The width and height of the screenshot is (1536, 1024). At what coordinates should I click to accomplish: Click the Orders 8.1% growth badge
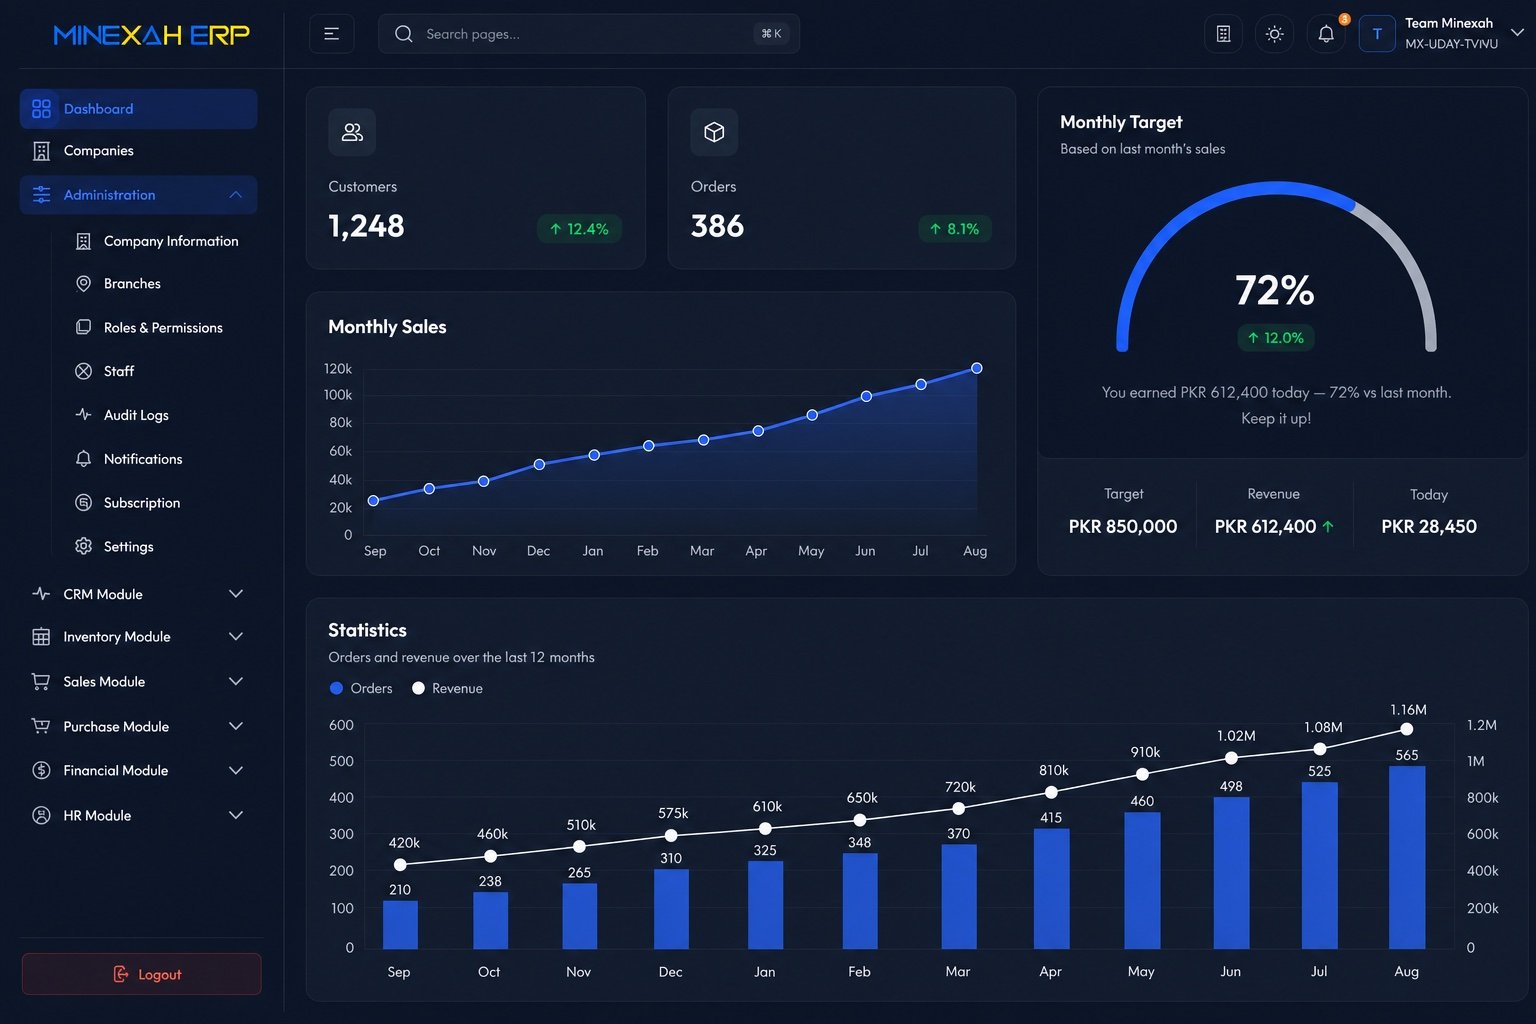(955, 229)
